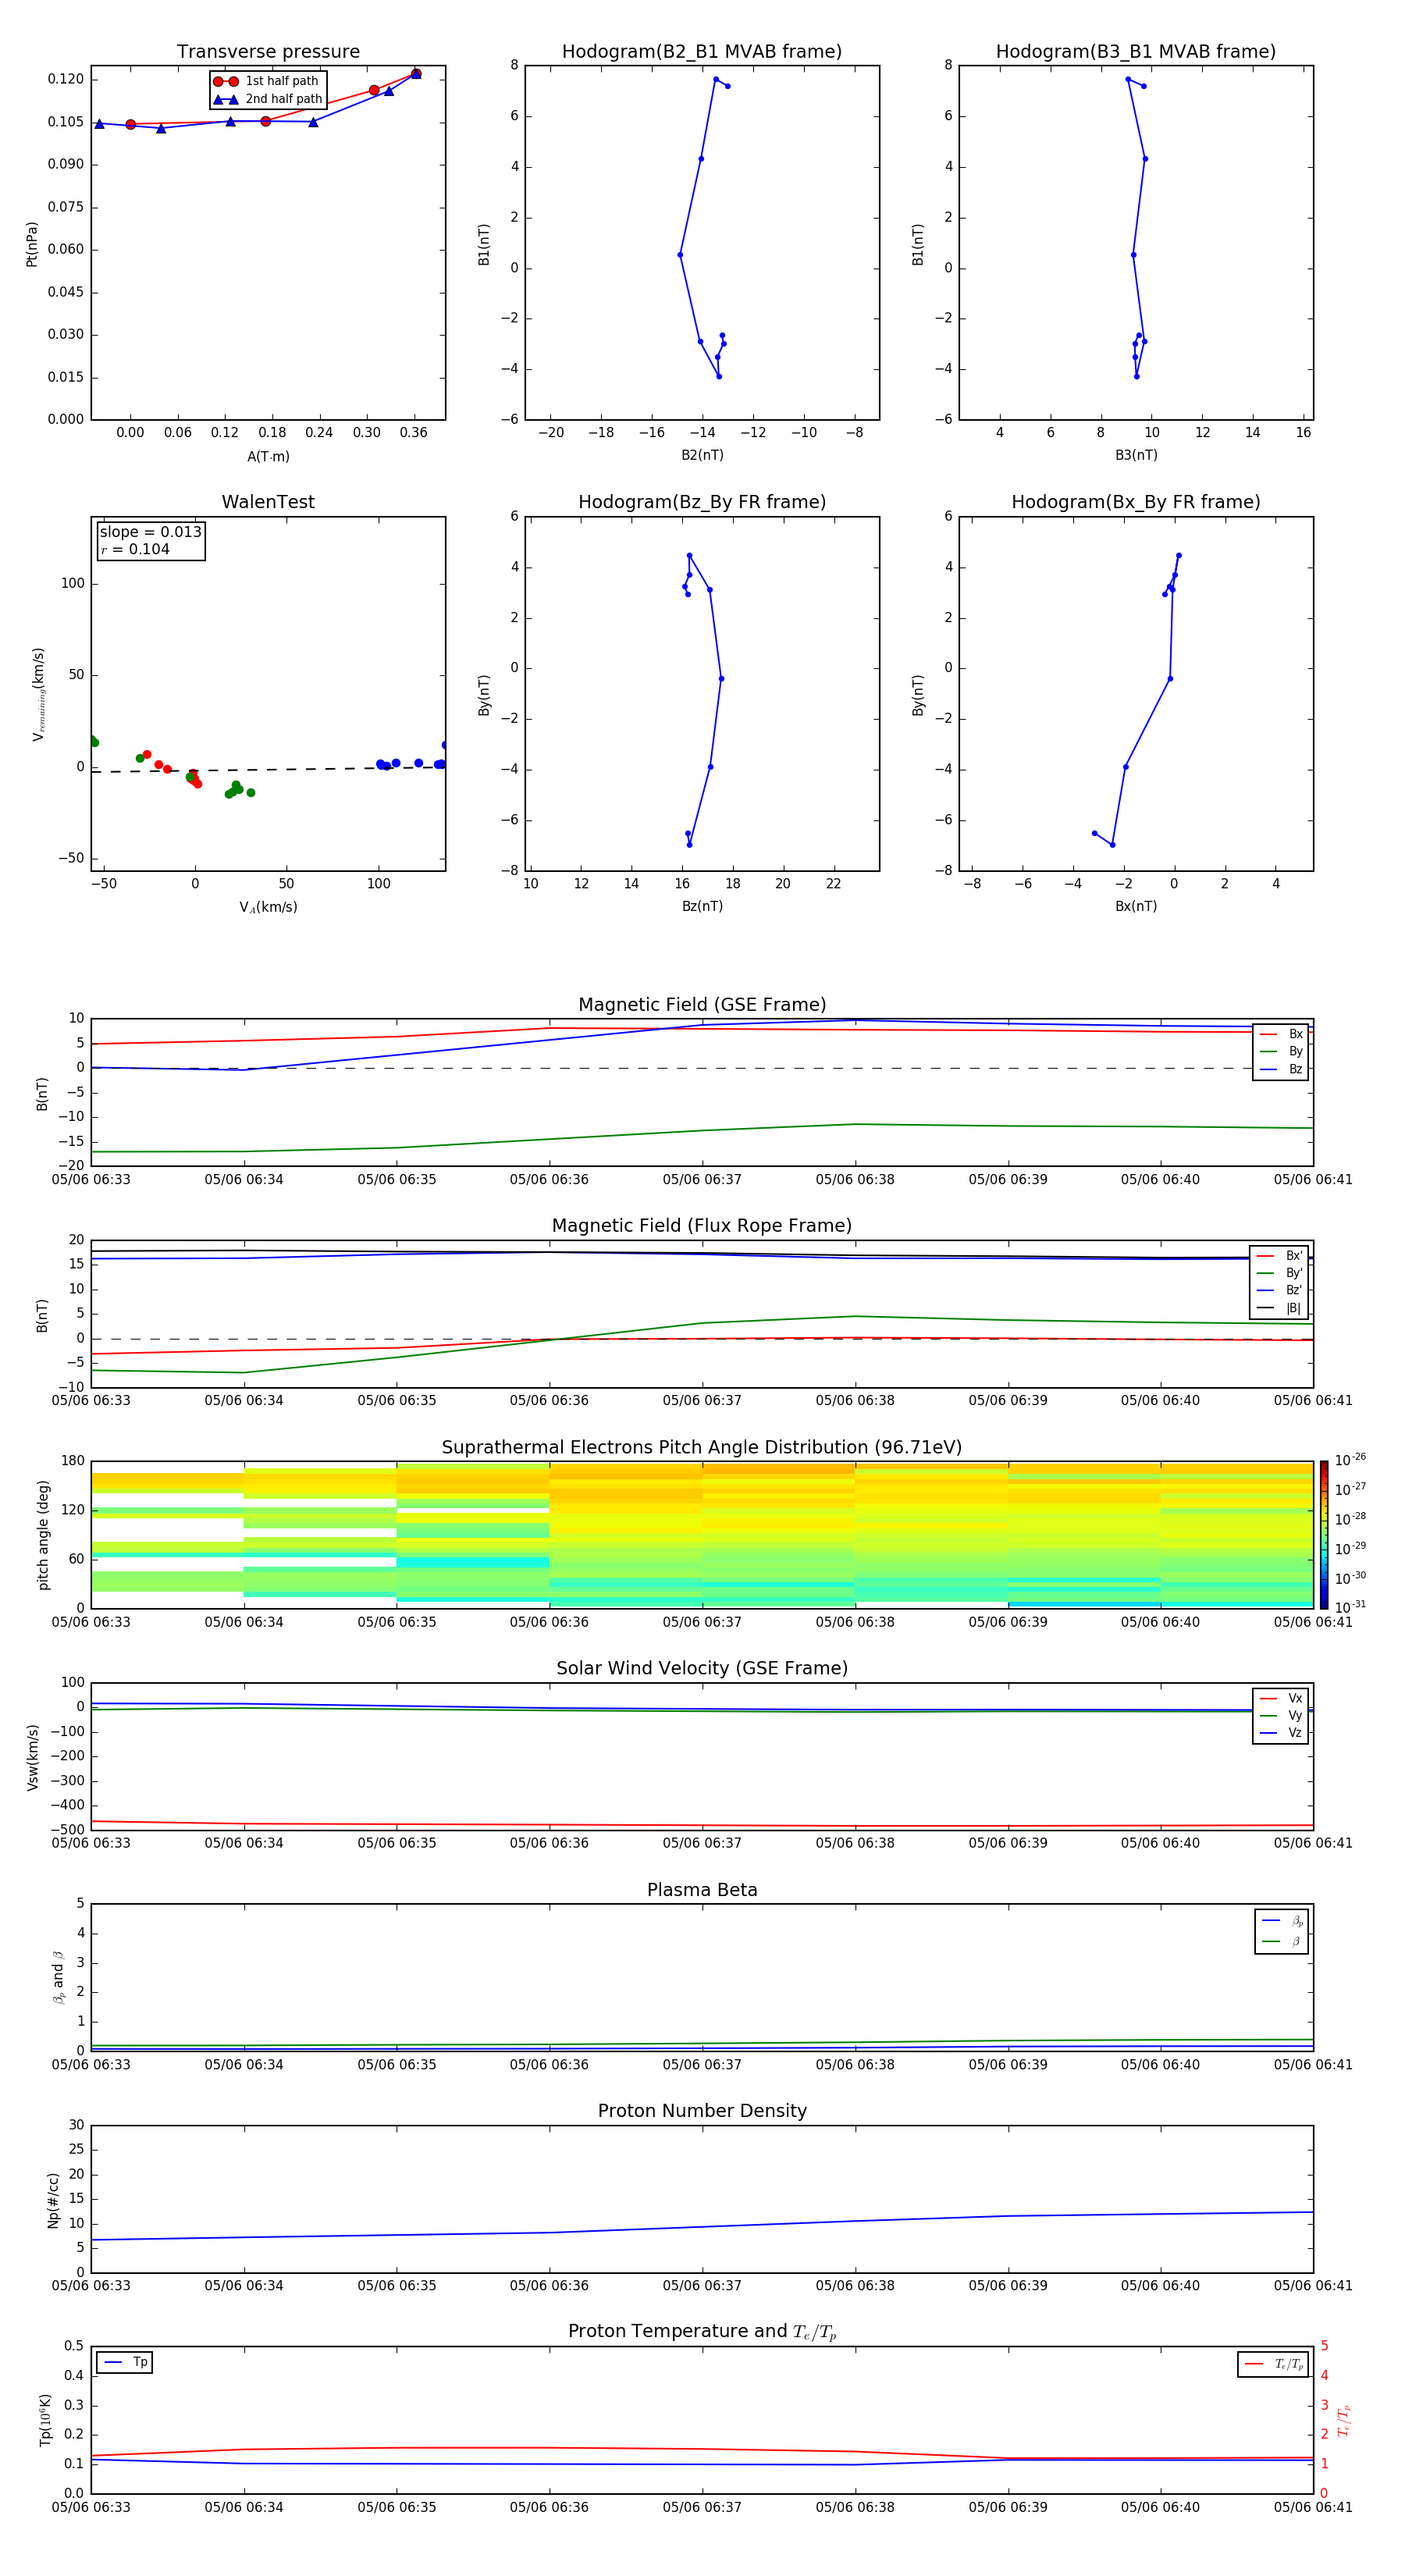The image size is (1405, 2576).
Task: Click the 'Np(#/cc)' axis label
Action: tap(53, 2199)
